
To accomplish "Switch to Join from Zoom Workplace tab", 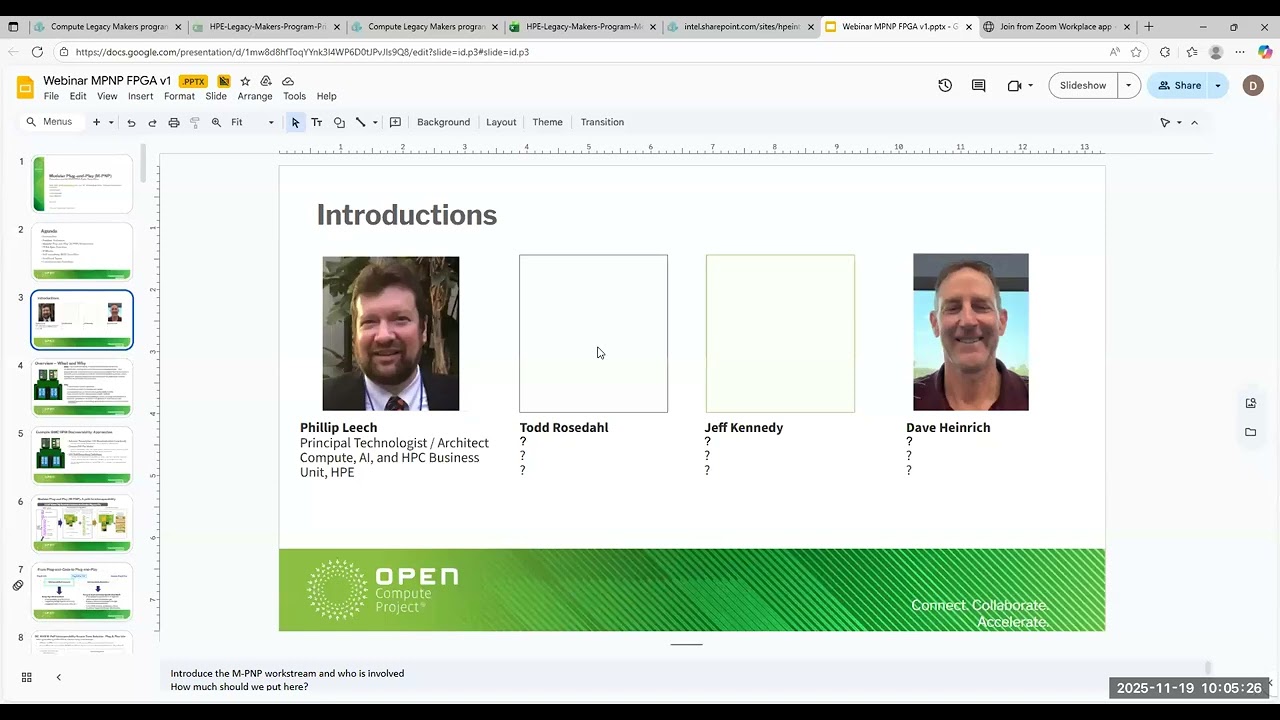I will point(1058,27).
